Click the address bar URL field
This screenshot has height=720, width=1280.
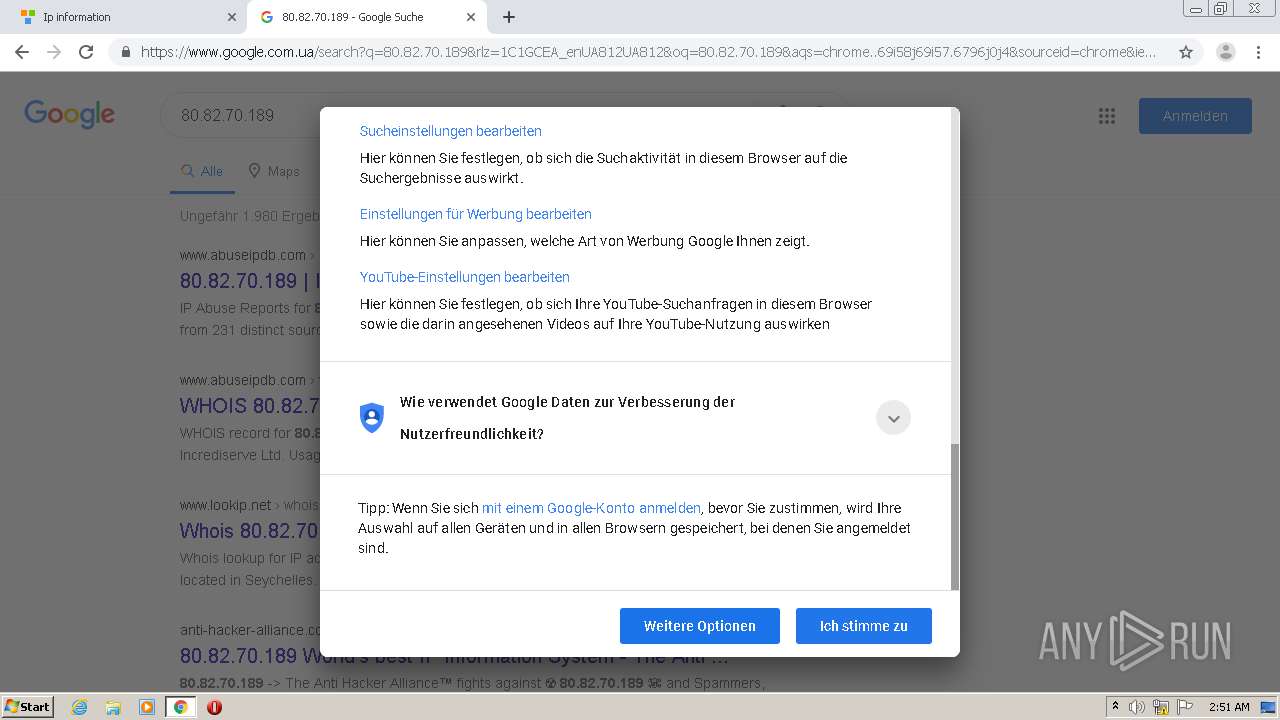tap(648, 52)
